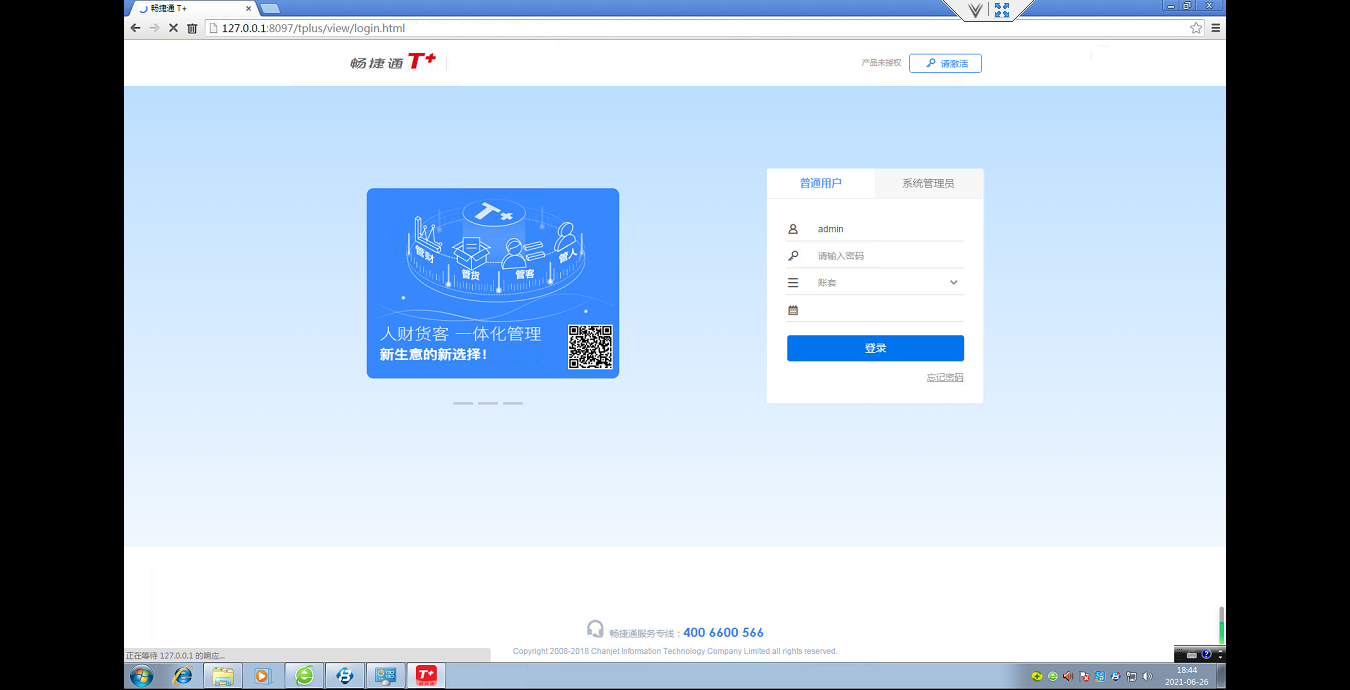This screenshot has height=690, width=1350.
Task: Focus the username field containing admin
Action: pos(889,229)
